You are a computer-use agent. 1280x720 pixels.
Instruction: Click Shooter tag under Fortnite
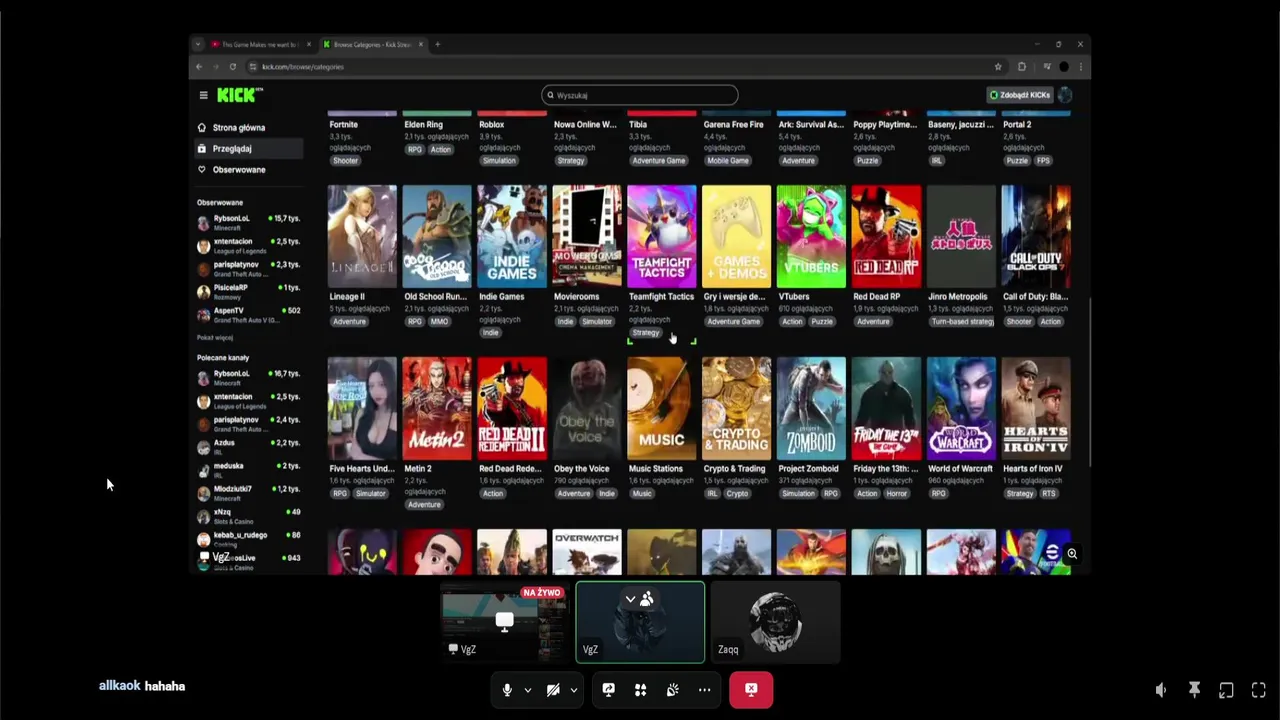(345, 161)
